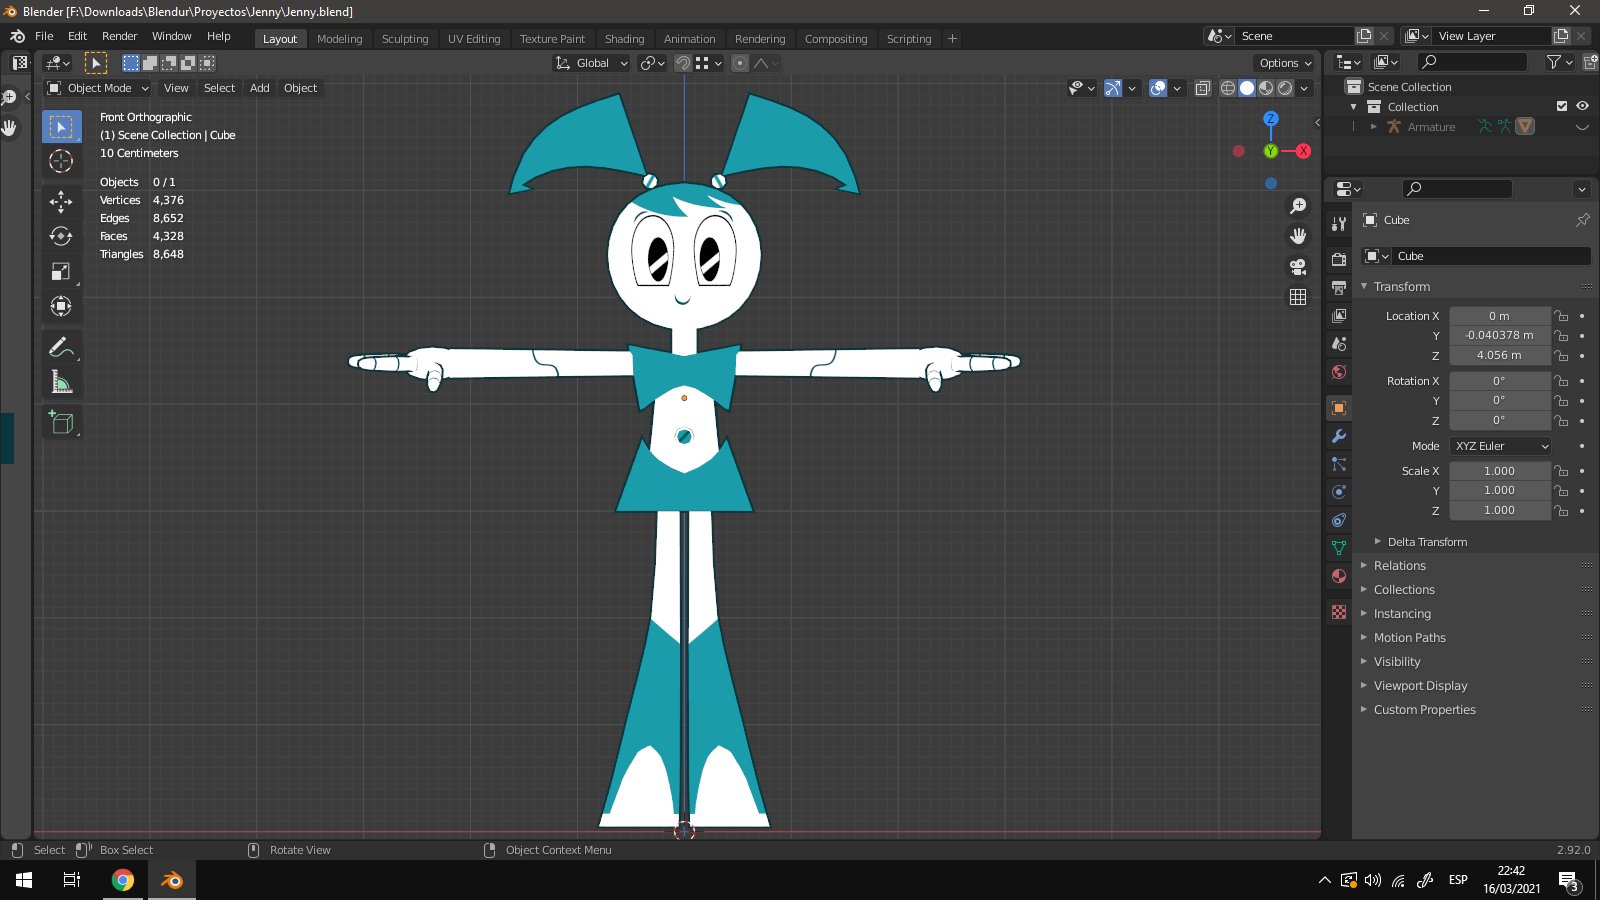Open Chrome from the Windows taskbar
The height and width of the screenshot is (900, 1600).
click(123, 880)
